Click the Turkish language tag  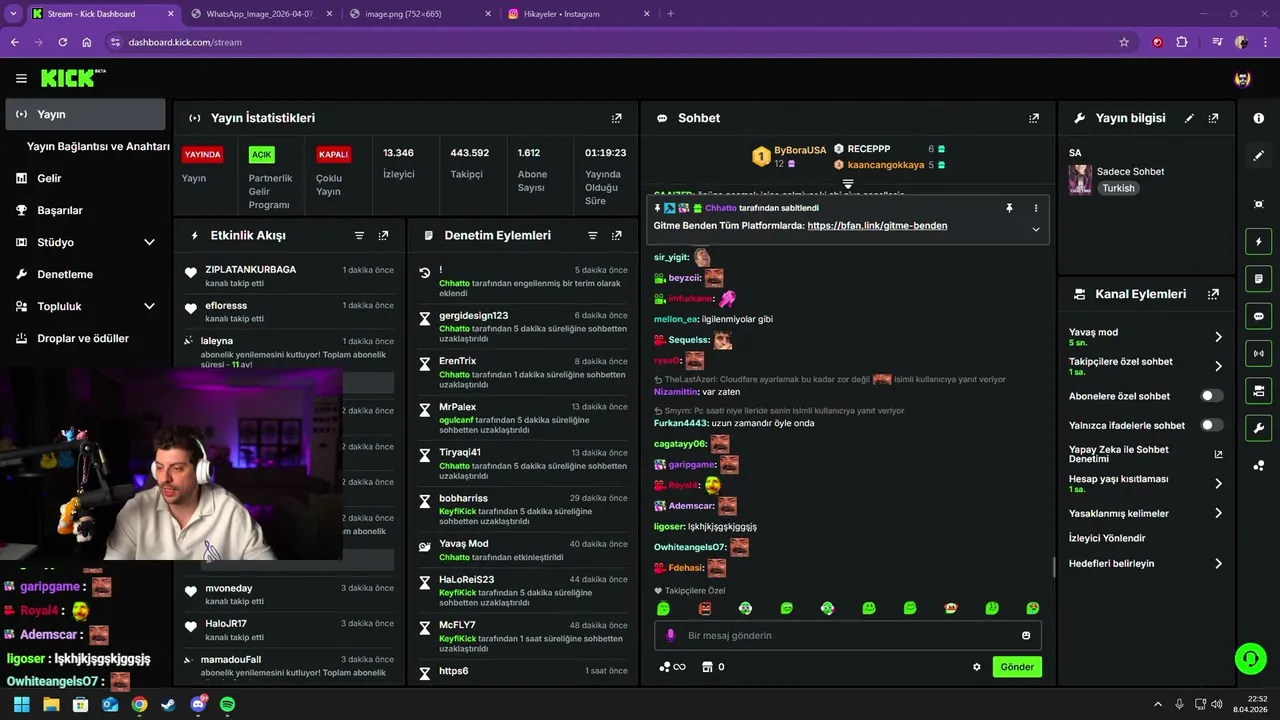(x=1118, y=188)
